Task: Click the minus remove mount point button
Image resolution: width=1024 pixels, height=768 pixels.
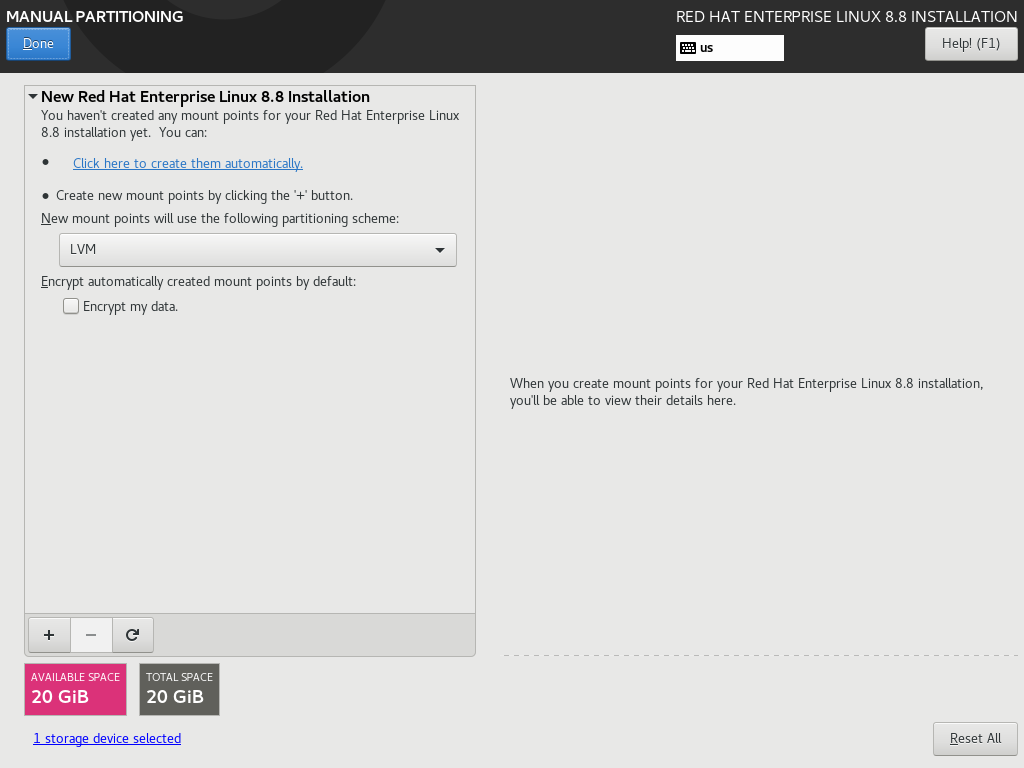Action: pos(91,635)
